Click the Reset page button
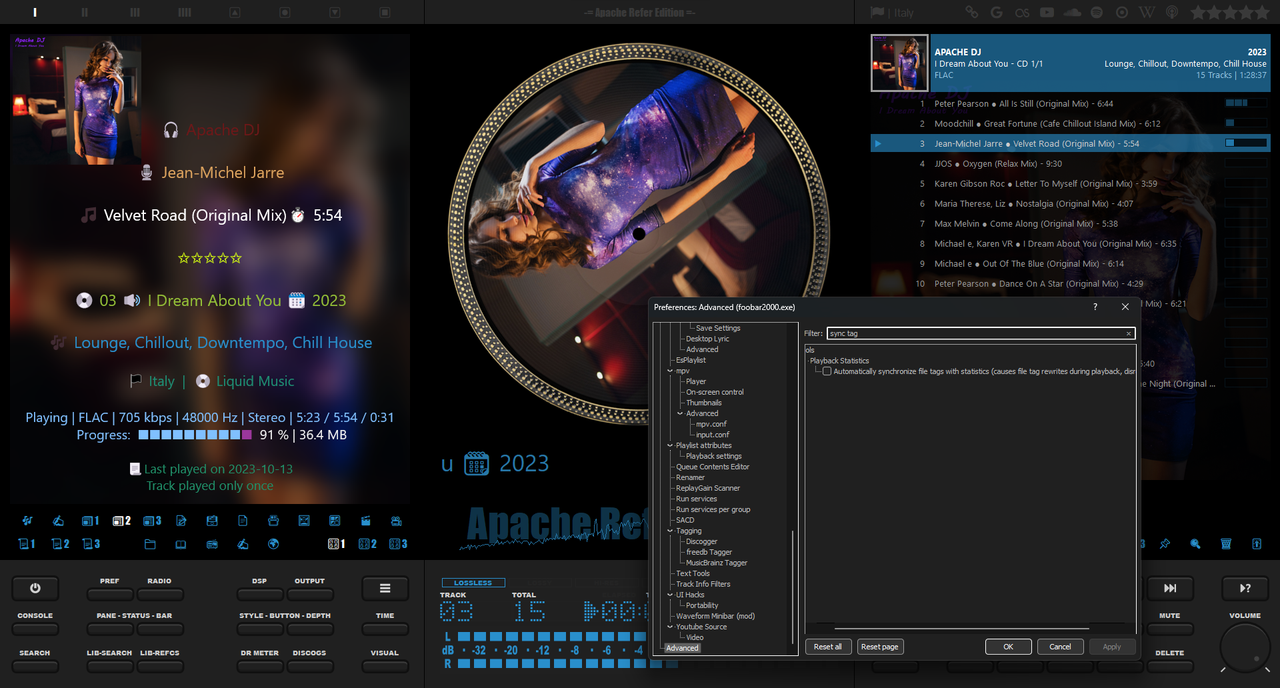This screenshot has height=688, width=1280. pyautogui.click(x=880, y=647)
